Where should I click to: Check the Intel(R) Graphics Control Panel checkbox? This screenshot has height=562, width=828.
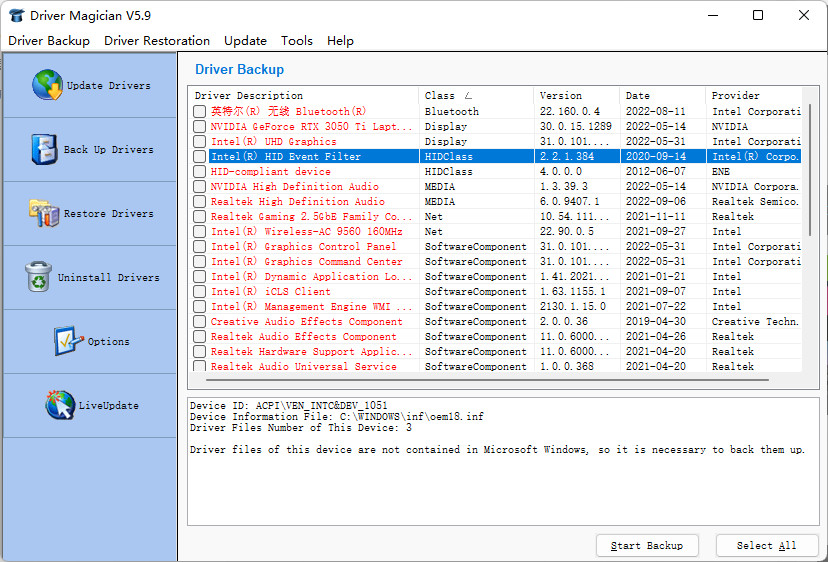pyautogui.click(x=199, y=247)
